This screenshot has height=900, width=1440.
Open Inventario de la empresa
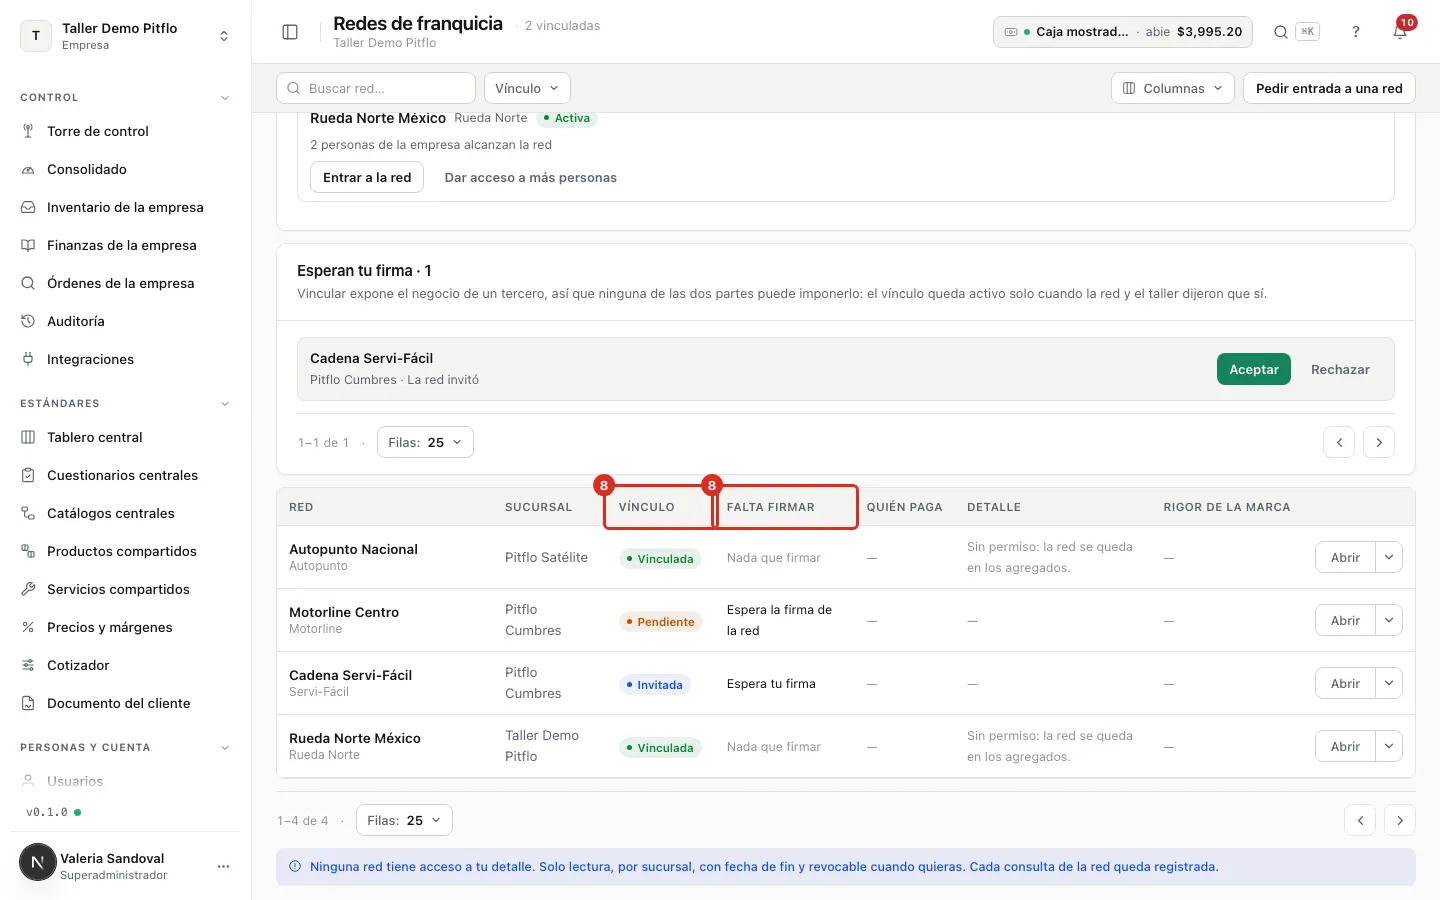coord(125,207)
